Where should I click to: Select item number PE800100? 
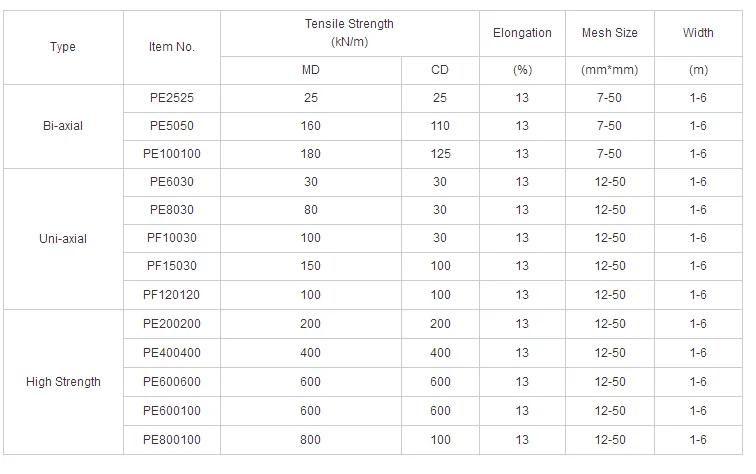click(x=172, y=439)
